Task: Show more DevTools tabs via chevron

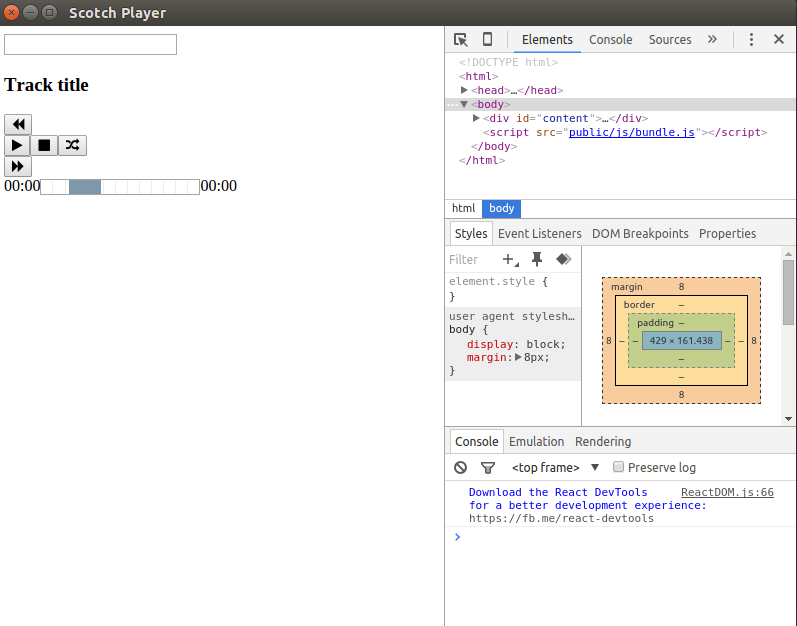Action: pyautogui.click(x=712, y=39)
